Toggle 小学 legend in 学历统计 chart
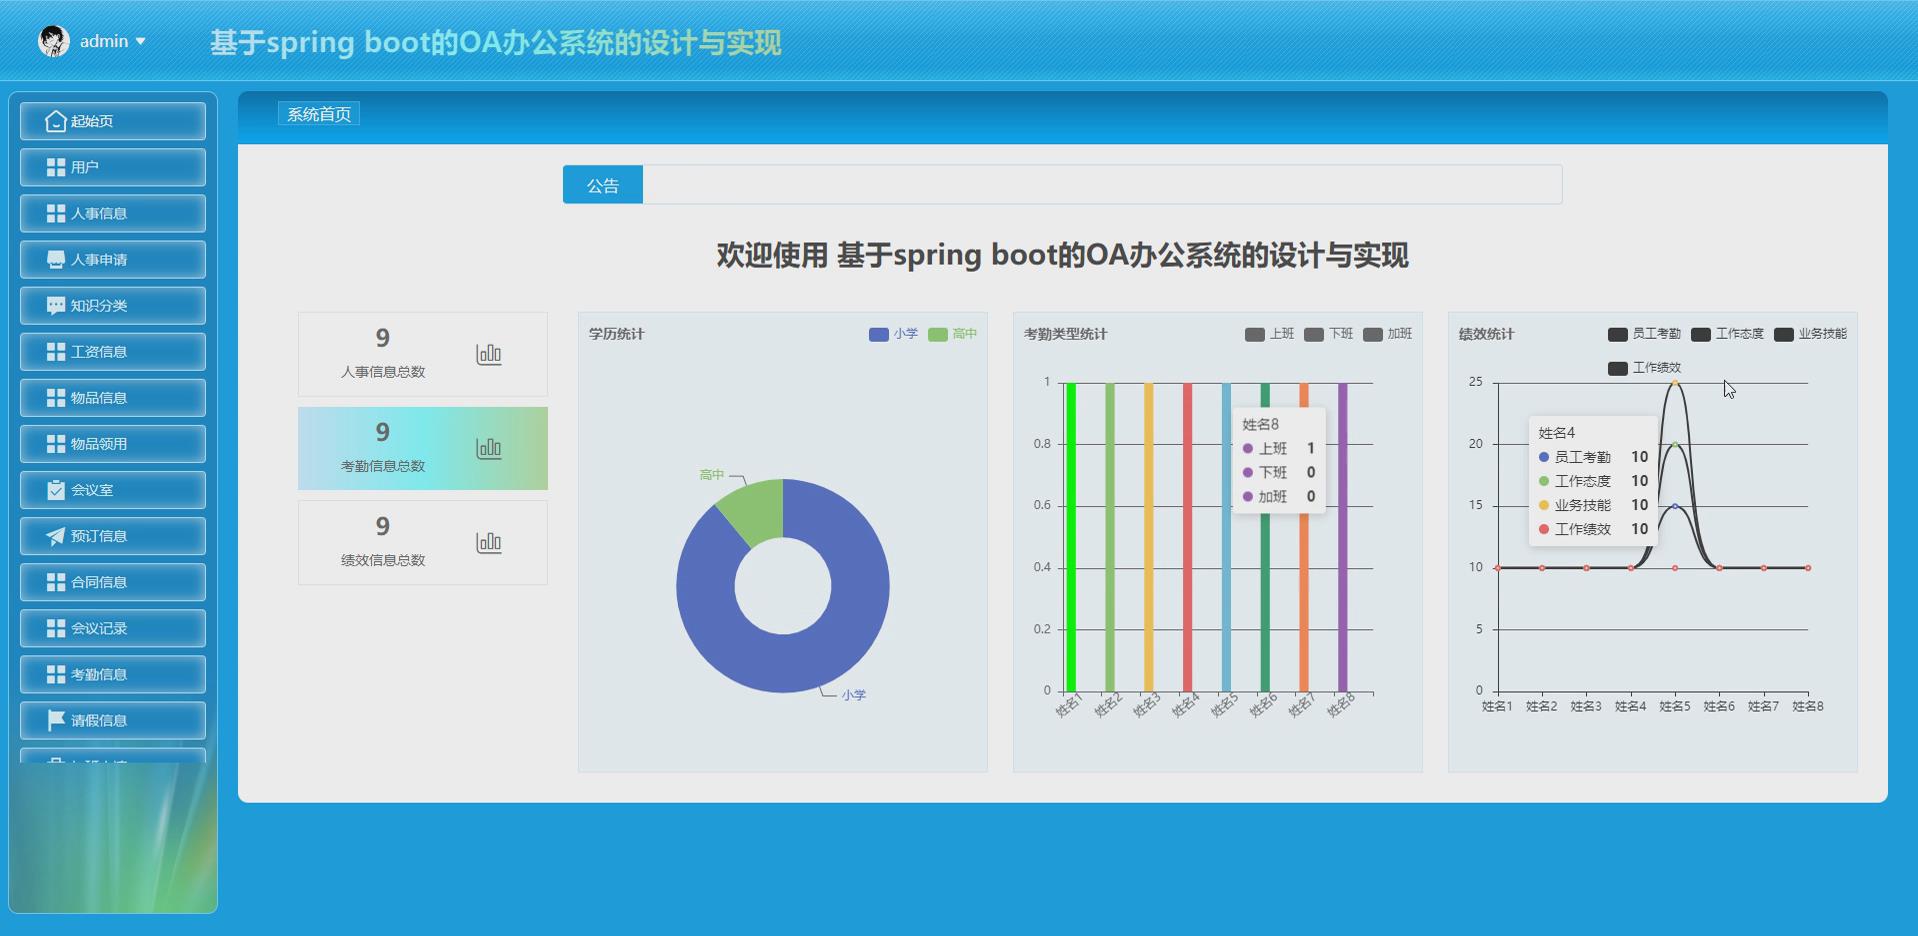 [893, 334]
